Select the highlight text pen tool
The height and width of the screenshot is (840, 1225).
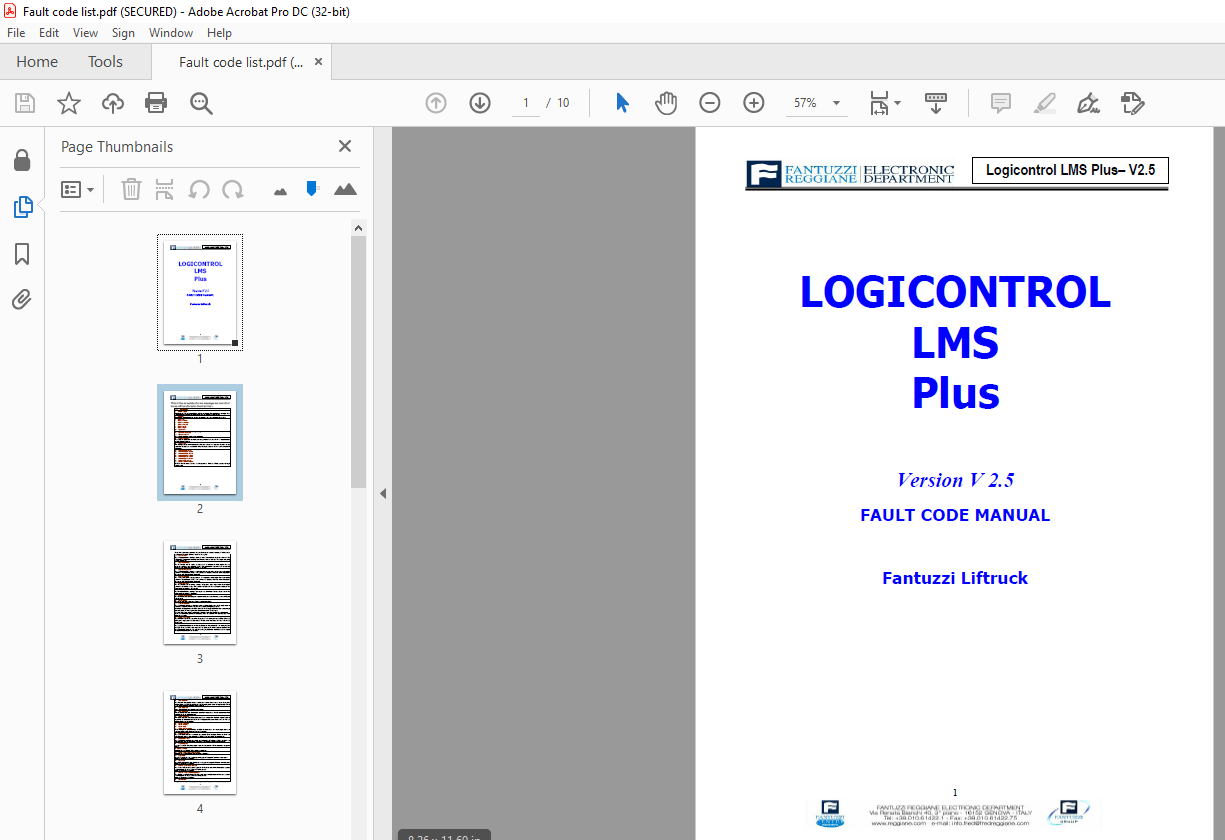[x=1044, y=103]
